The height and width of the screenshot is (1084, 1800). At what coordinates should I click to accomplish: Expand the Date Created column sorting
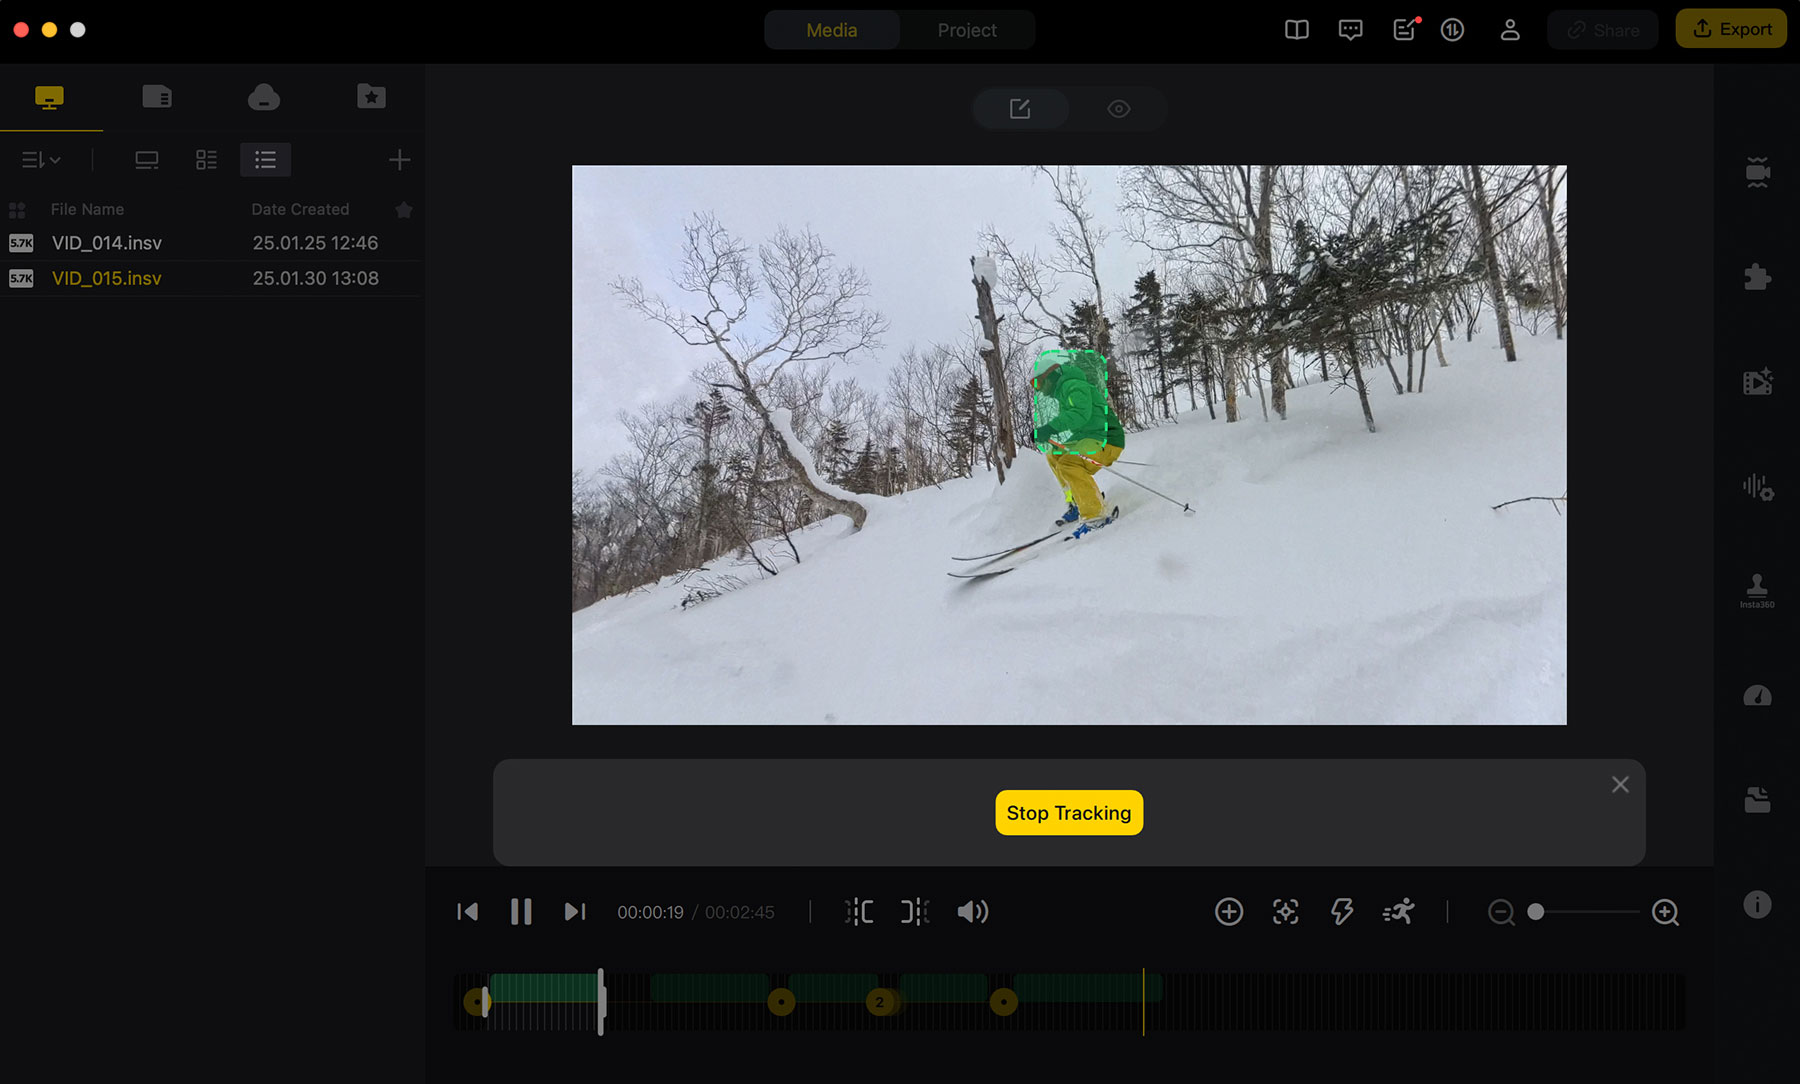(x=300, y=209)
